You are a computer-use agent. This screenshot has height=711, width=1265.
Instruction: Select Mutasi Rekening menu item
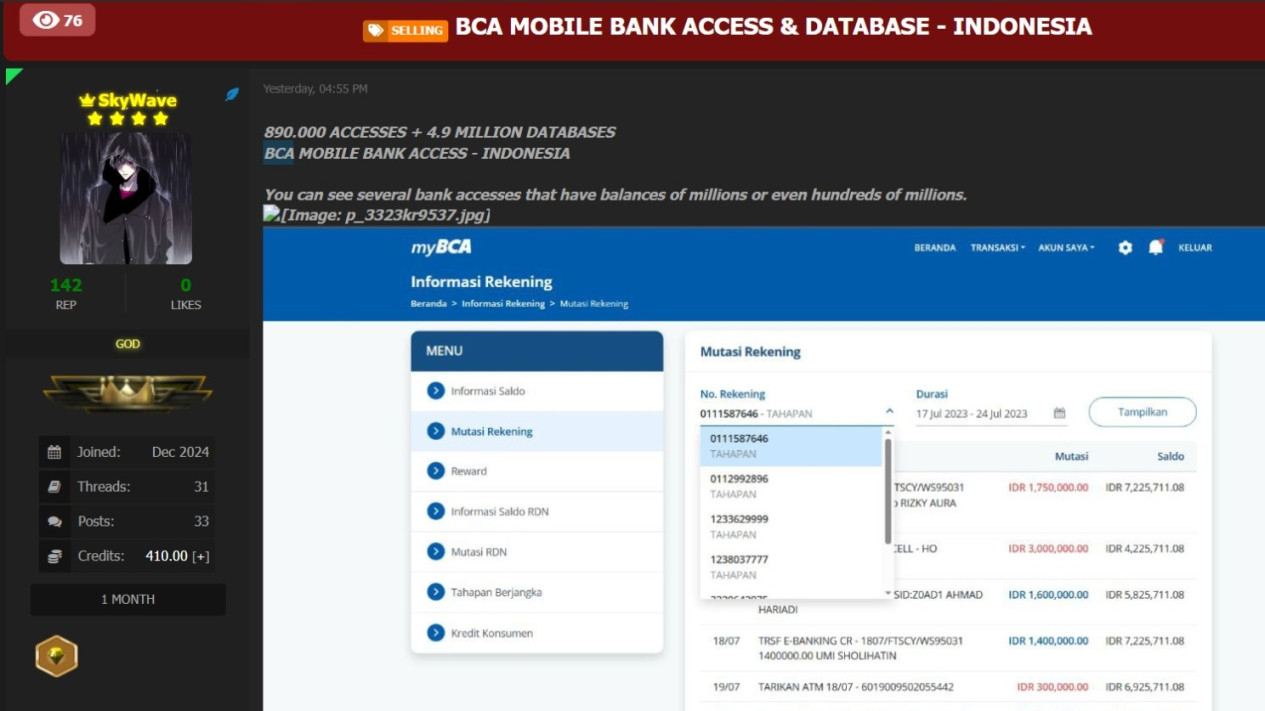[537, 431]
